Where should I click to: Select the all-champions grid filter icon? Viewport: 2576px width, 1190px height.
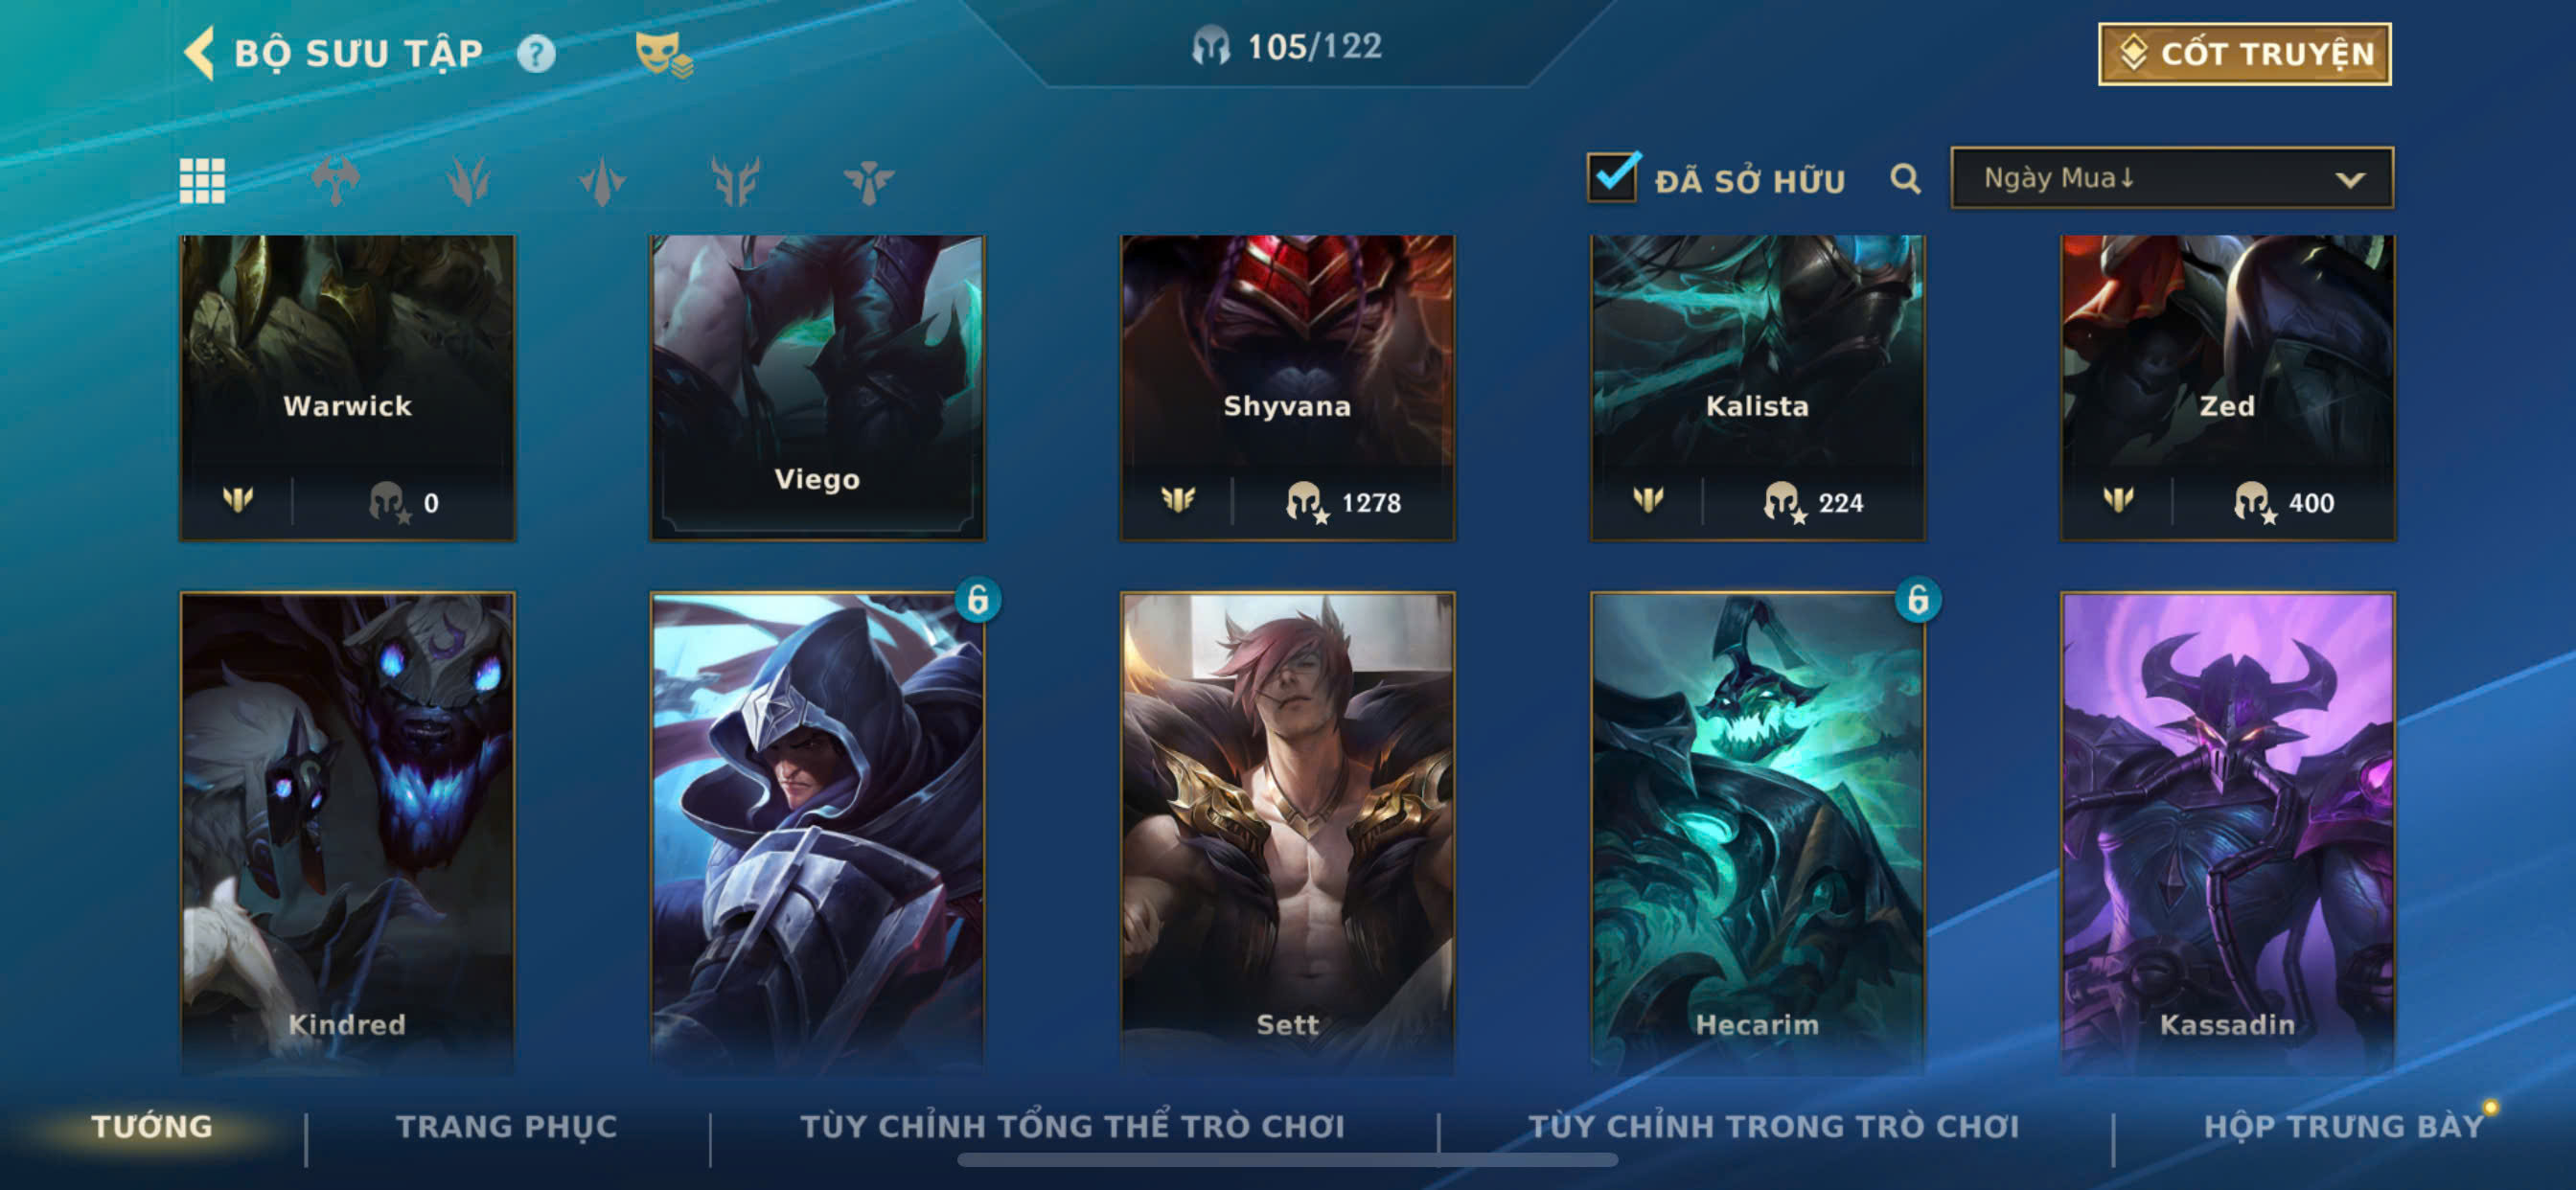click(202, 181)
